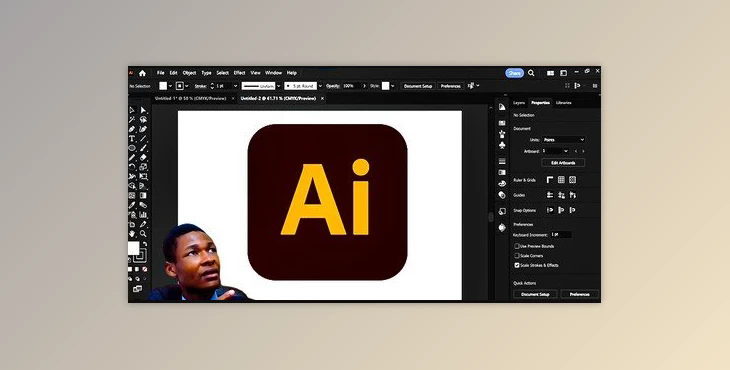Click Document Setup in the control bar
The height and width of the screenshot is (370, 730).
pyautogui.click(x=418, y=86)
